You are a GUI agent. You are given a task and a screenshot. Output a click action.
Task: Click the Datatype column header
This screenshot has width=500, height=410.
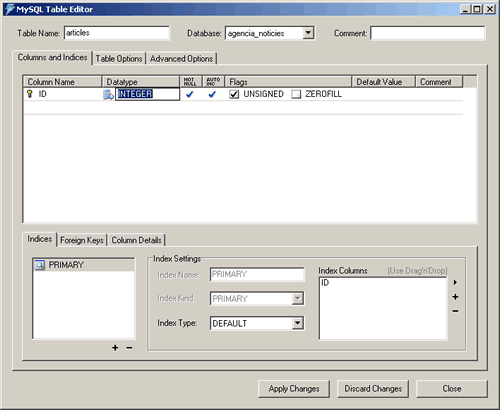pos(141,82)
